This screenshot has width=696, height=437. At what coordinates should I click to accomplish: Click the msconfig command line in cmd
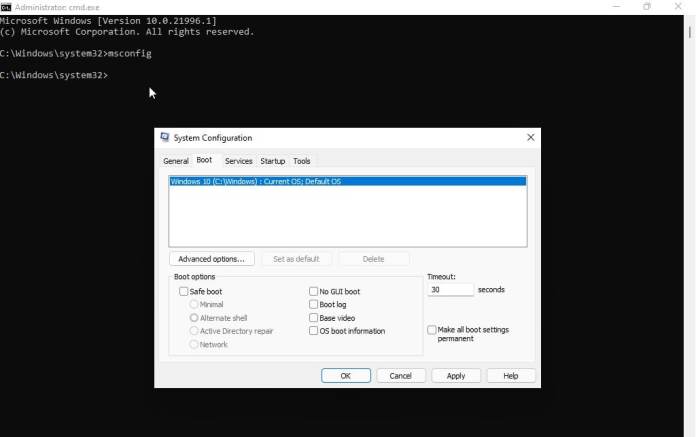(76, 54)
